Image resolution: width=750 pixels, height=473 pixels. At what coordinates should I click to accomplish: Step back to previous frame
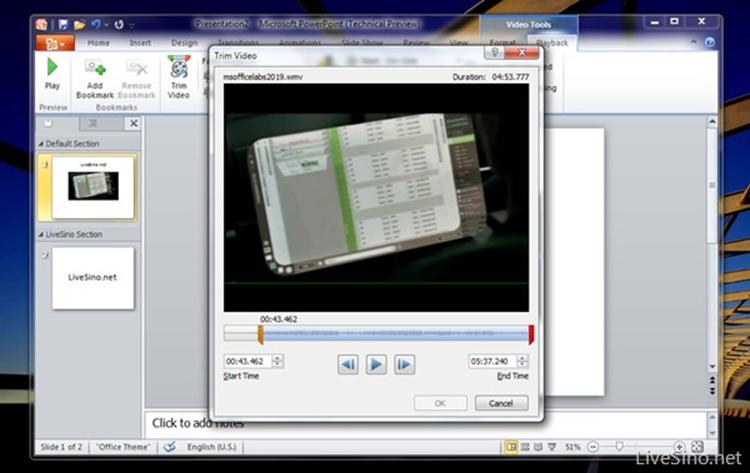pos(348,364)
